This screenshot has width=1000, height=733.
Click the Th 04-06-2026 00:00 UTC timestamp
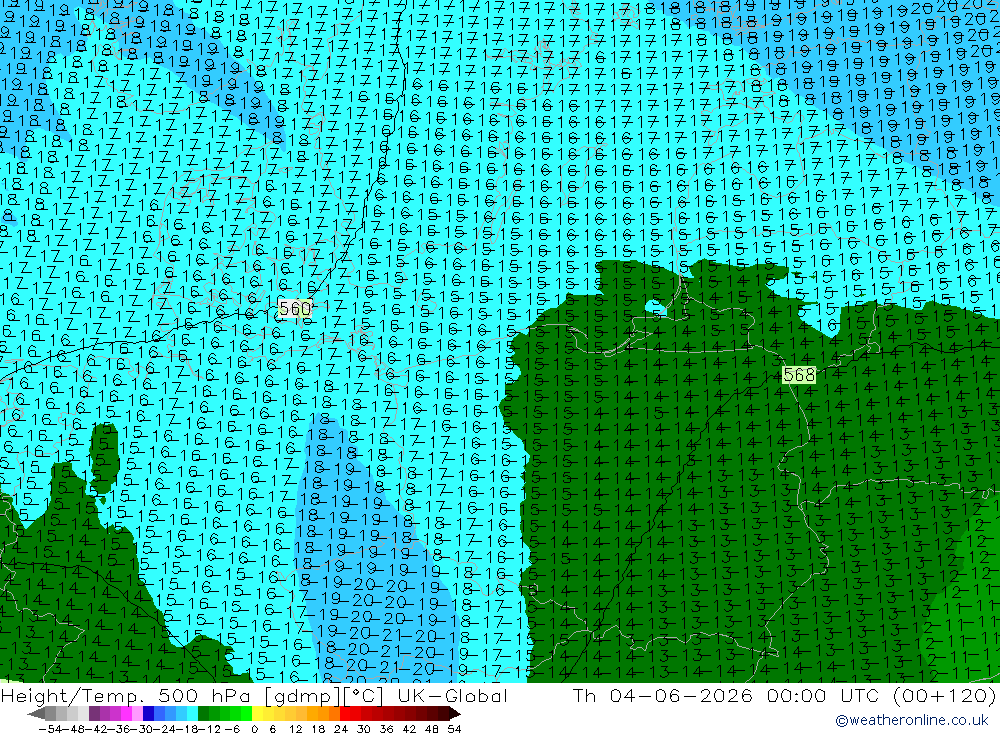[x=725, y=695]
